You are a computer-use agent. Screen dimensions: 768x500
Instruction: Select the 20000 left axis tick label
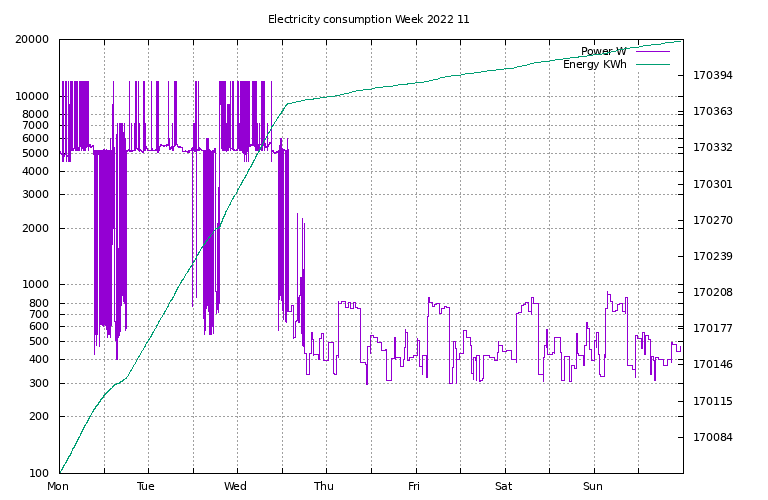(x=32, y=40)
